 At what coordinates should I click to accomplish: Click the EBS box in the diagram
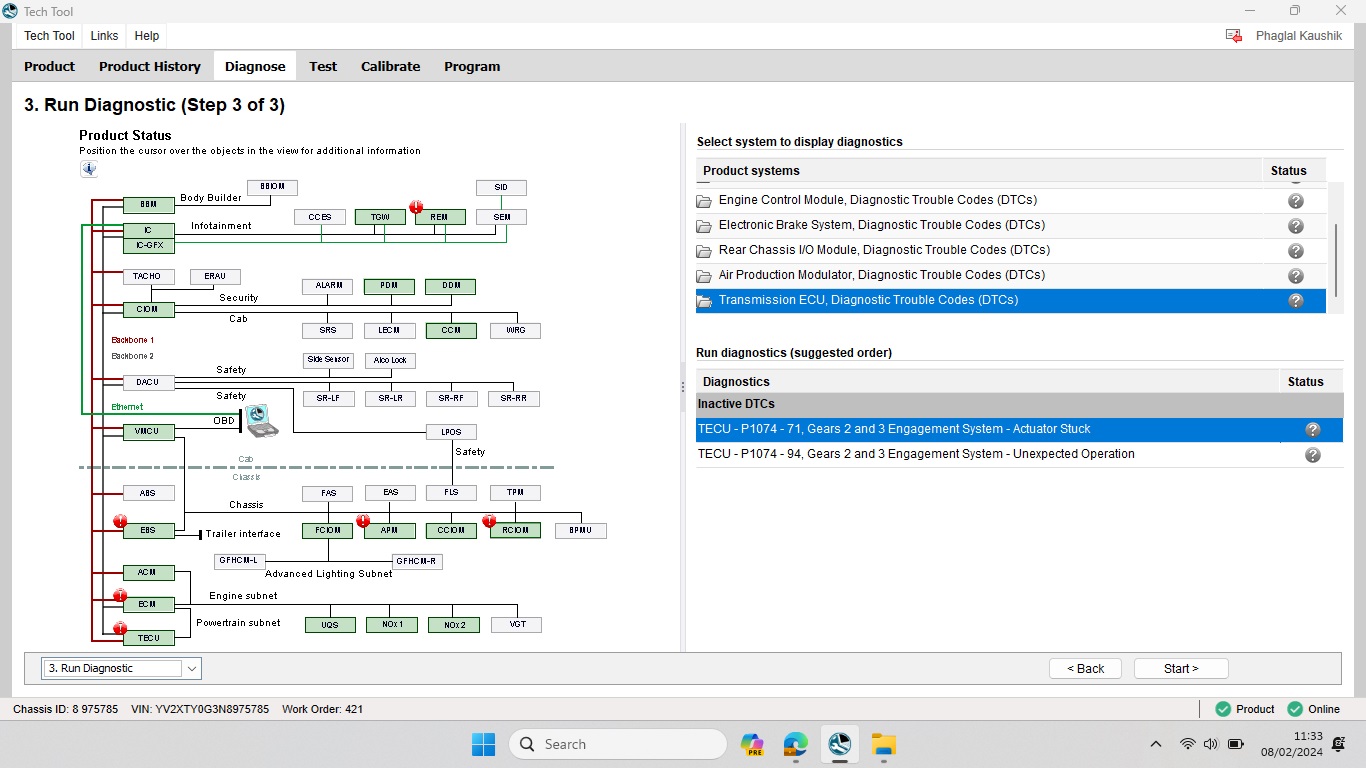coord(148,530)
